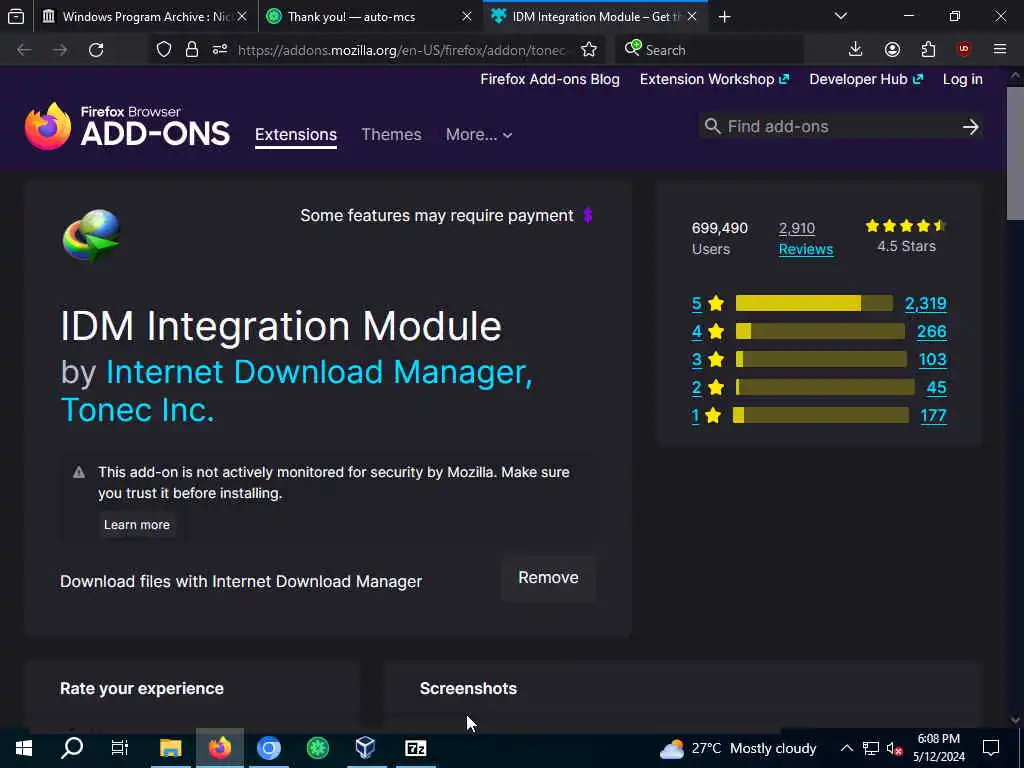Open the Themes section
The height and width of the screenshot is (768, 1024).
coord(391,135)
